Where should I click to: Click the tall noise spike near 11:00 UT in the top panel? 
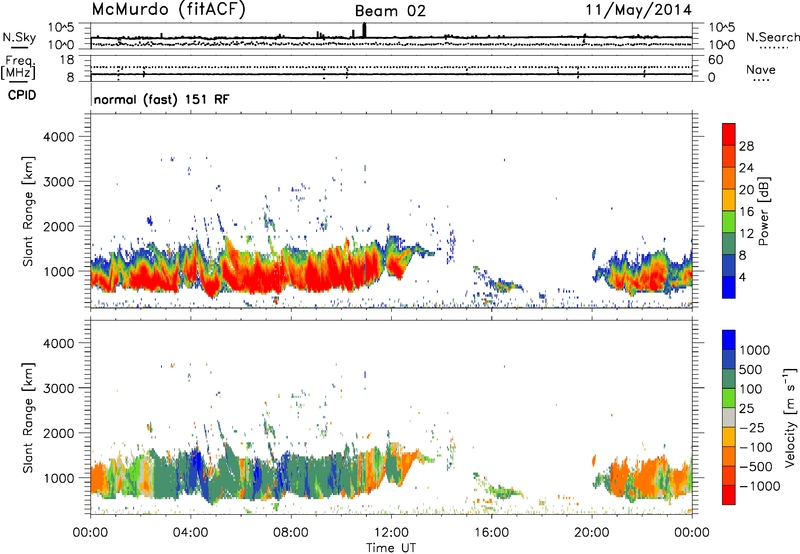tap(364, 30)
